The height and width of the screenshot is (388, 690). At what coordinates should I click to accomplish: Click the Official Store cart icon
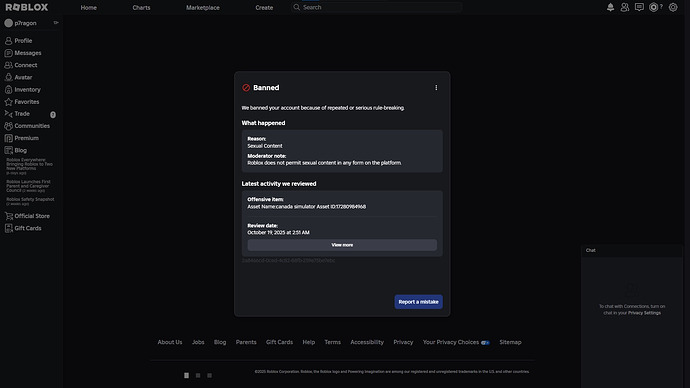pos(8,216)
